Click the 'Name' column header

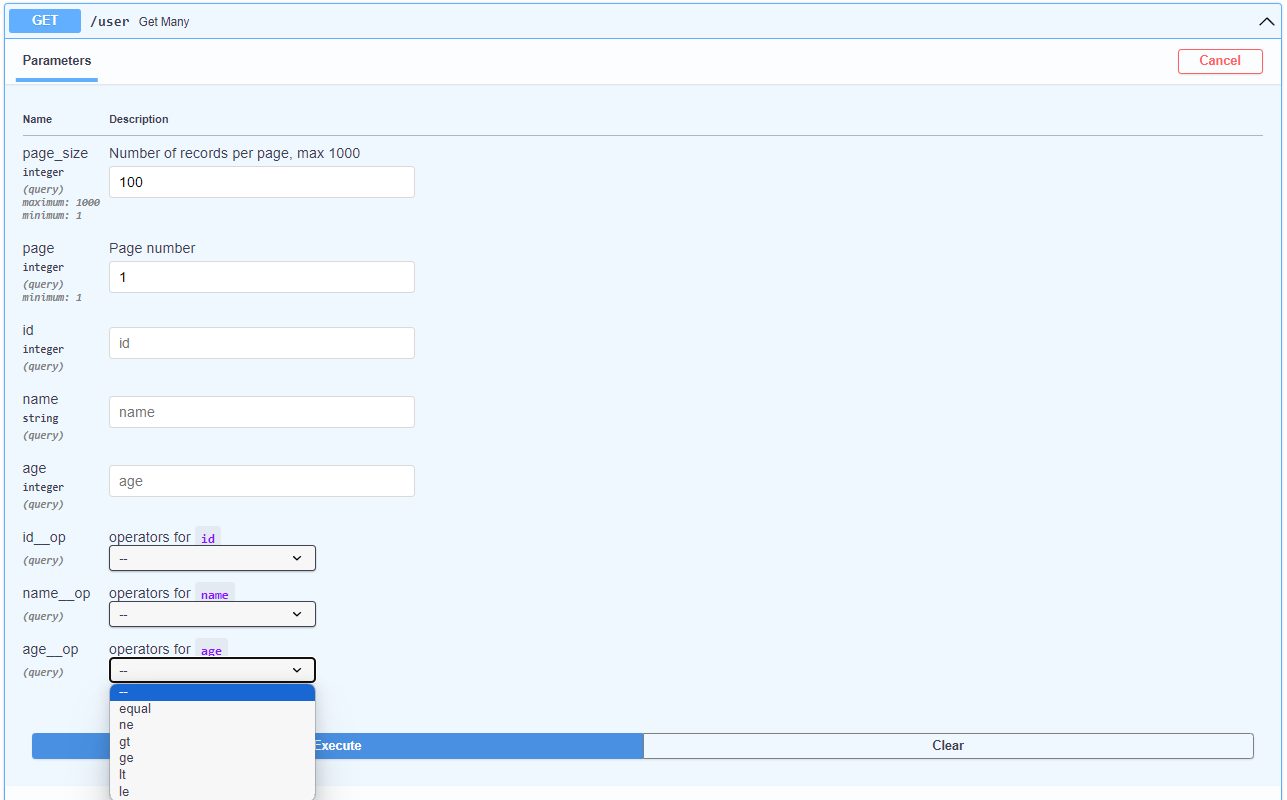coord(37,119)
